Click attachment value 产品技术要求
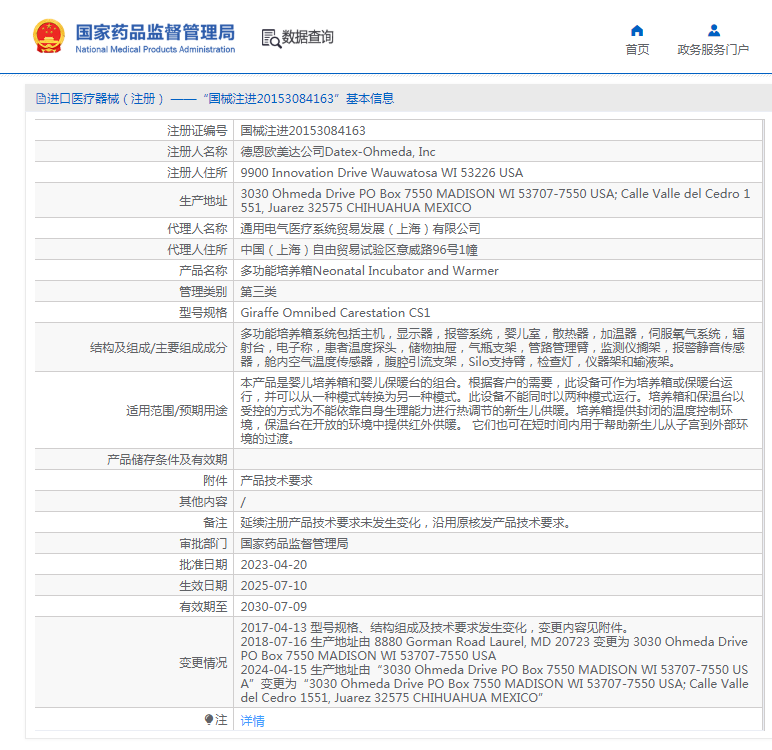The width and height of the screenshot is (772, 750). (x=276, y=481)
